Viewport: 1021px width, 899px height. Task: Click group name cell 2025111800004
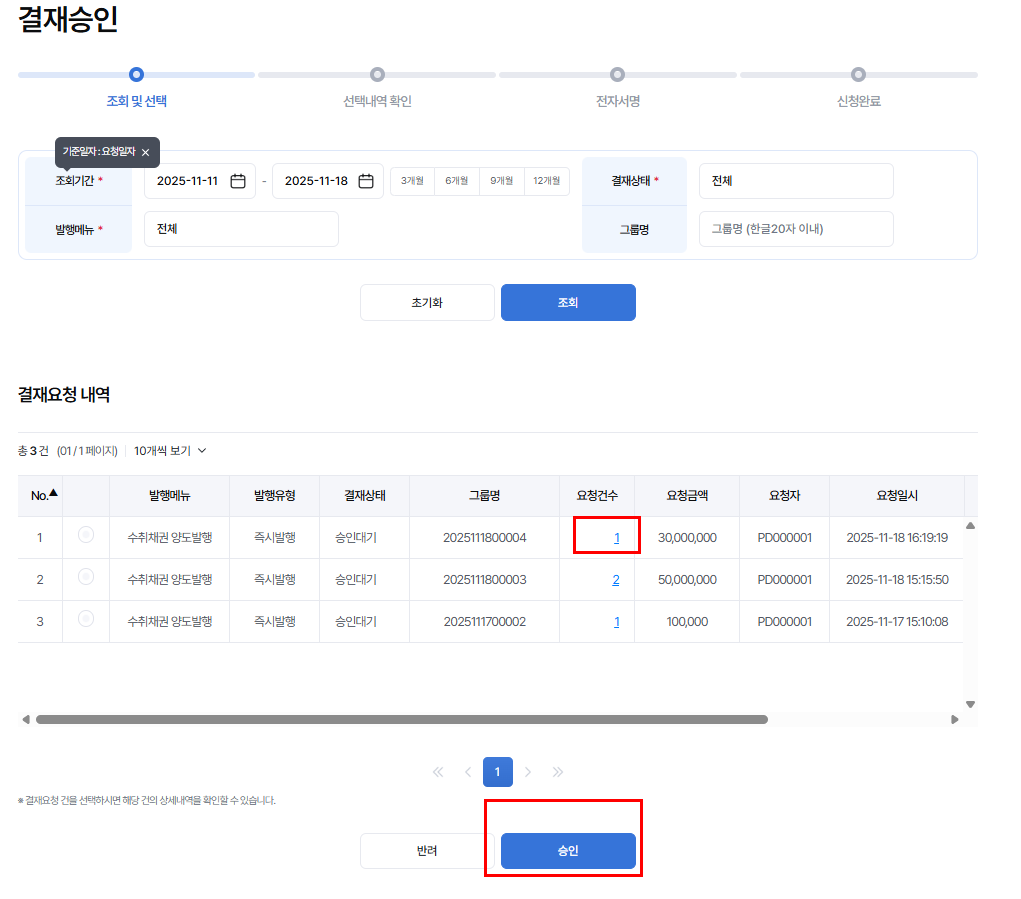click(484, 538)
